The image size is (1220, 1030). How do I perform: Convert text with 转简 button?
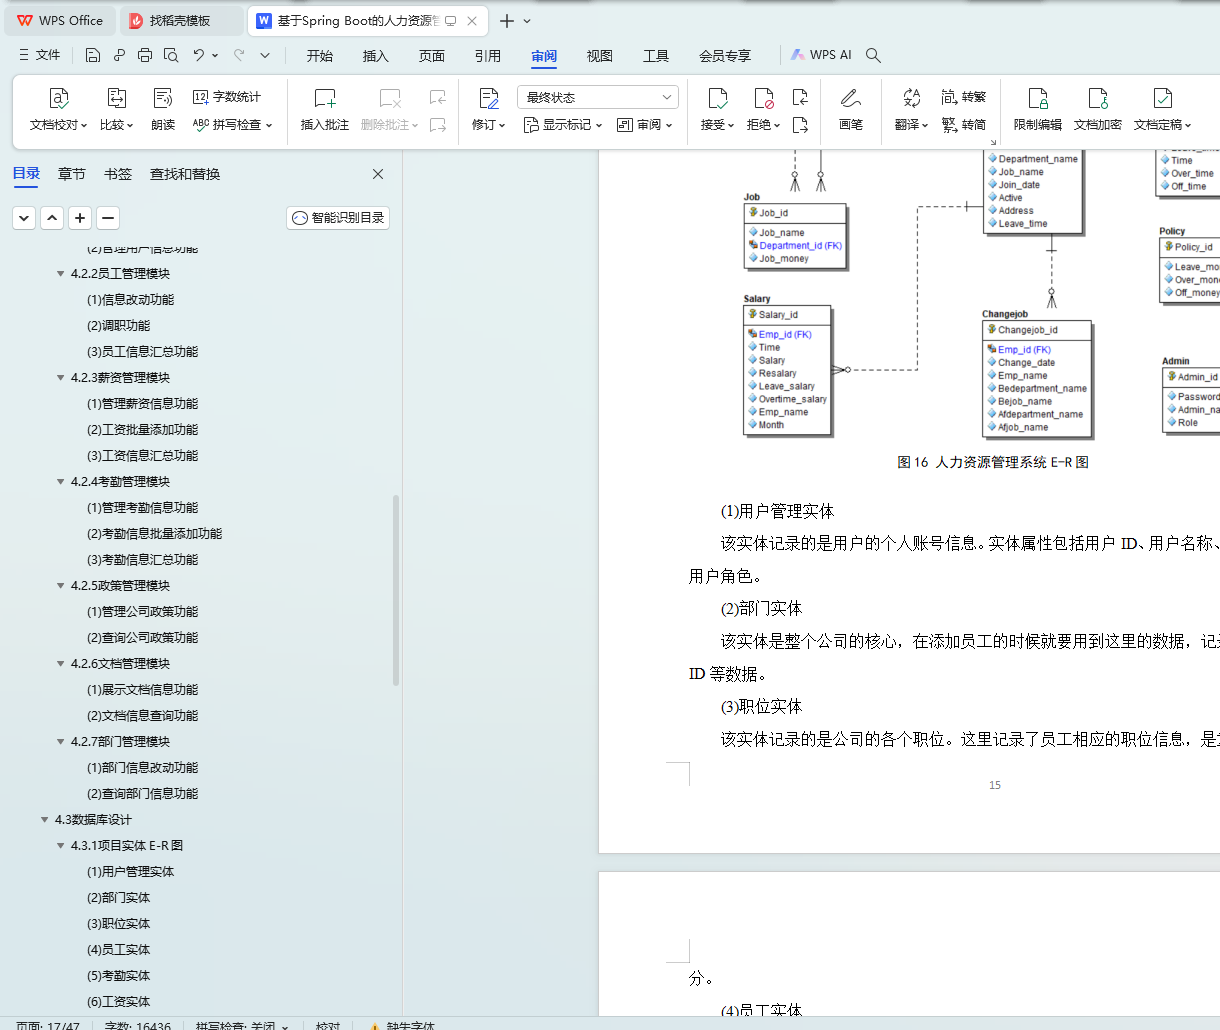click(x=963, y=125)
